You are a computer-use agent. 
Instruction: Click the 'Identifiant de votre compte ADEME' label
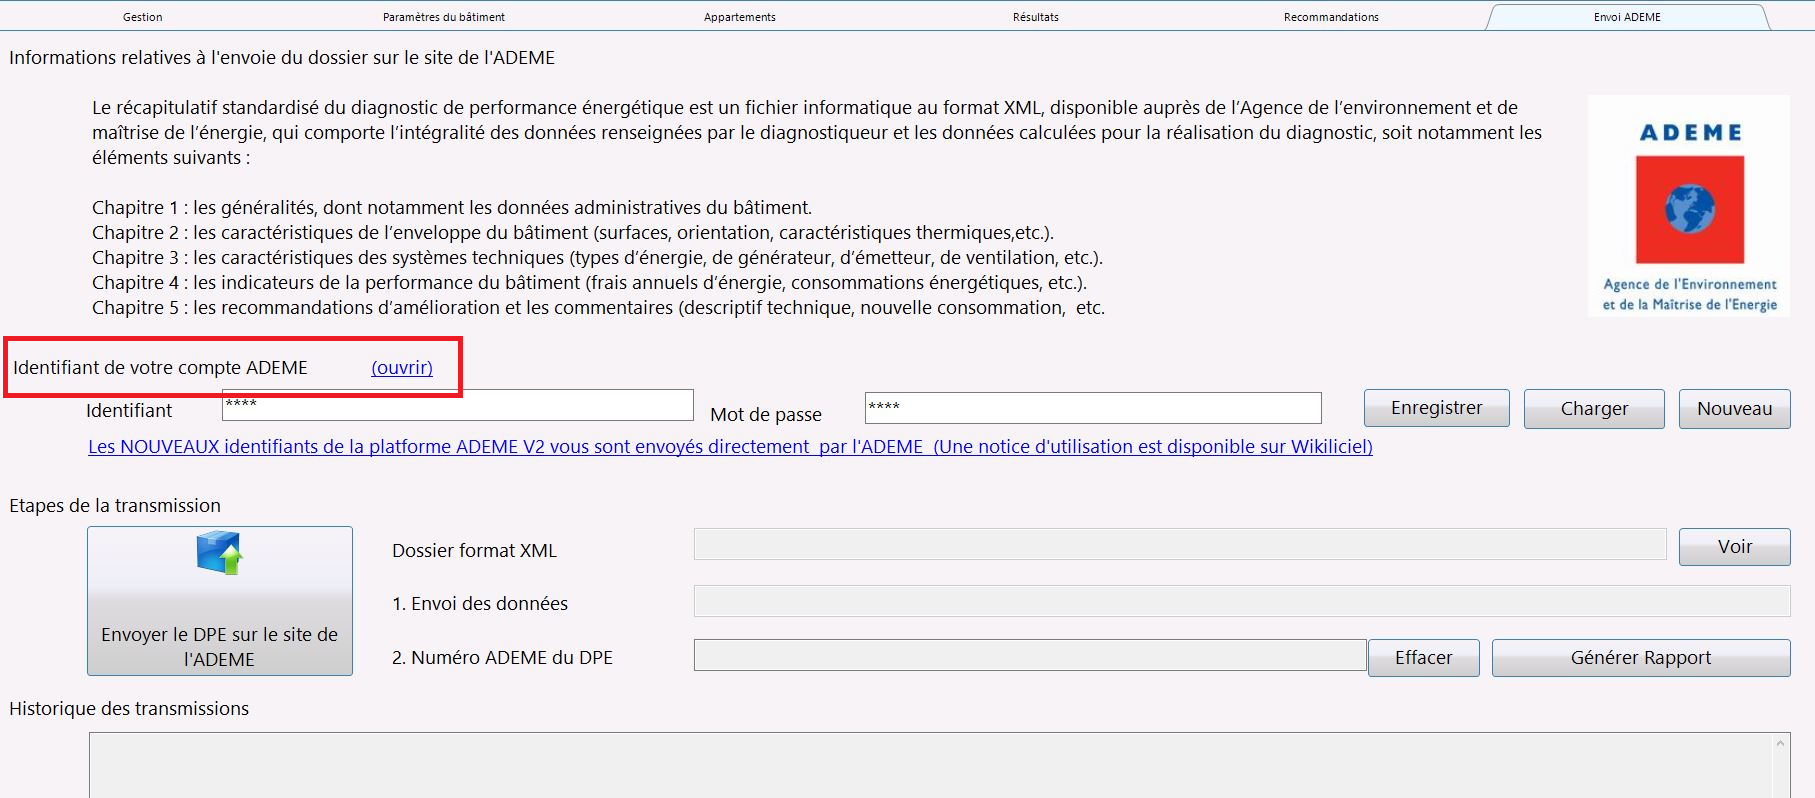pos(160,367)
